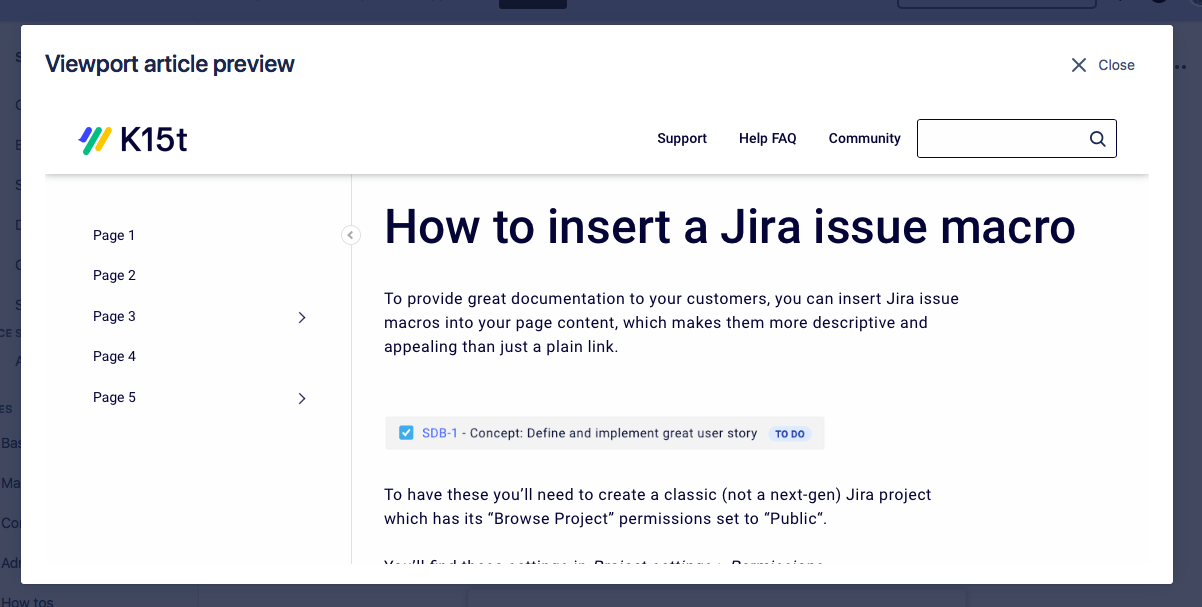Click the Viewport article preview title
The image size is (1202, 607).
click(x=170, y=65)
